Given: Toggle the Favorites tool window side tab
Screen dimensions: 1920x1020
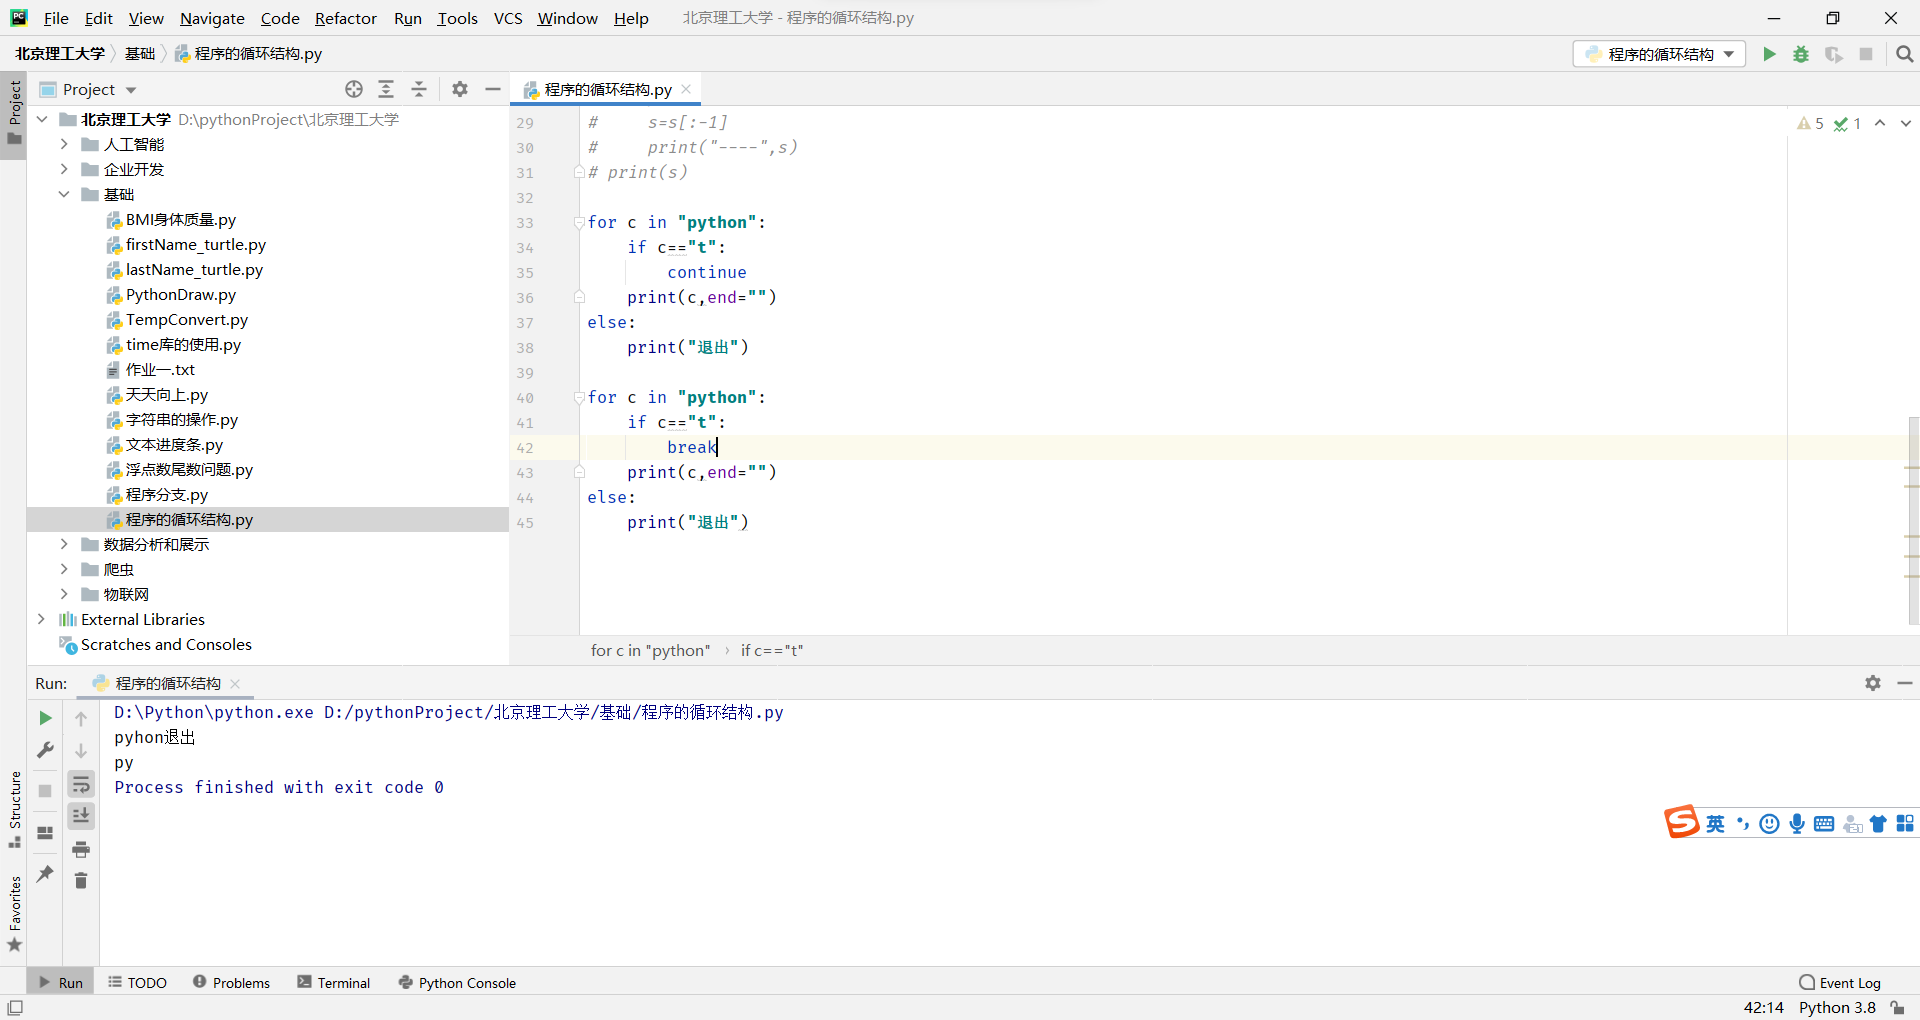Looking at the screenshot, I should [14, 914].
